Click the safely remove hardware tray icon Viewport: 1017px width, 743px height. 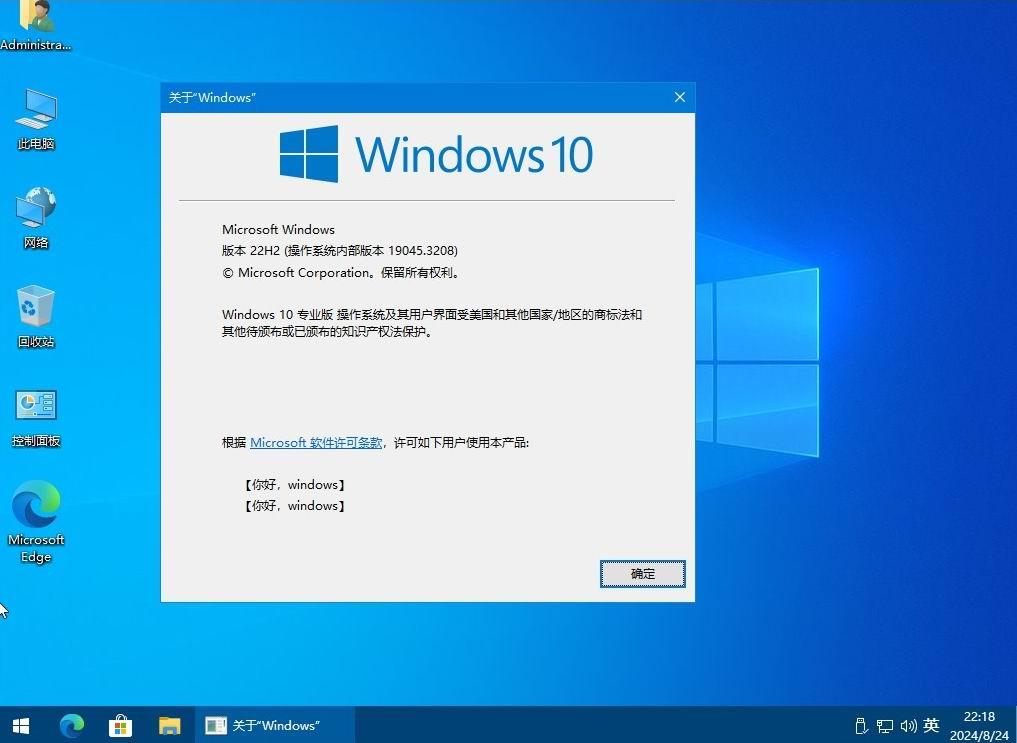861,725
